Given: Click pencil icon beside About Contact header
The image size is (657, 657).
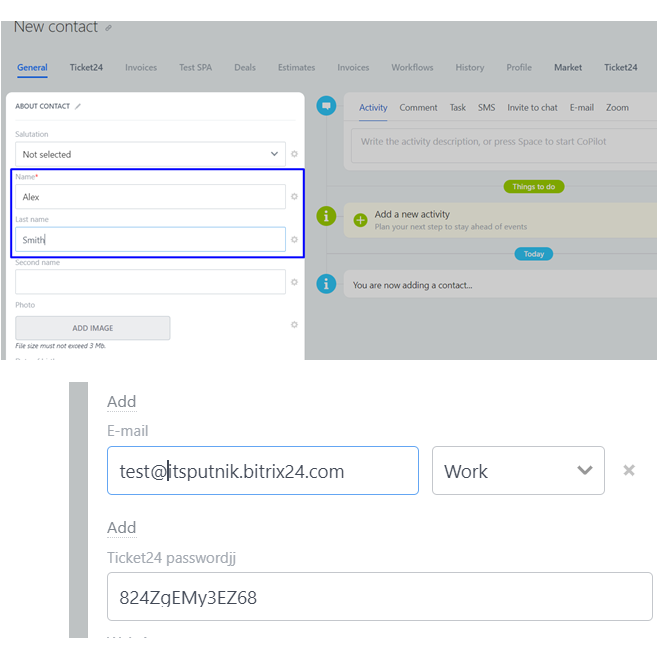Looking at the screenshot, I should 78,106.
